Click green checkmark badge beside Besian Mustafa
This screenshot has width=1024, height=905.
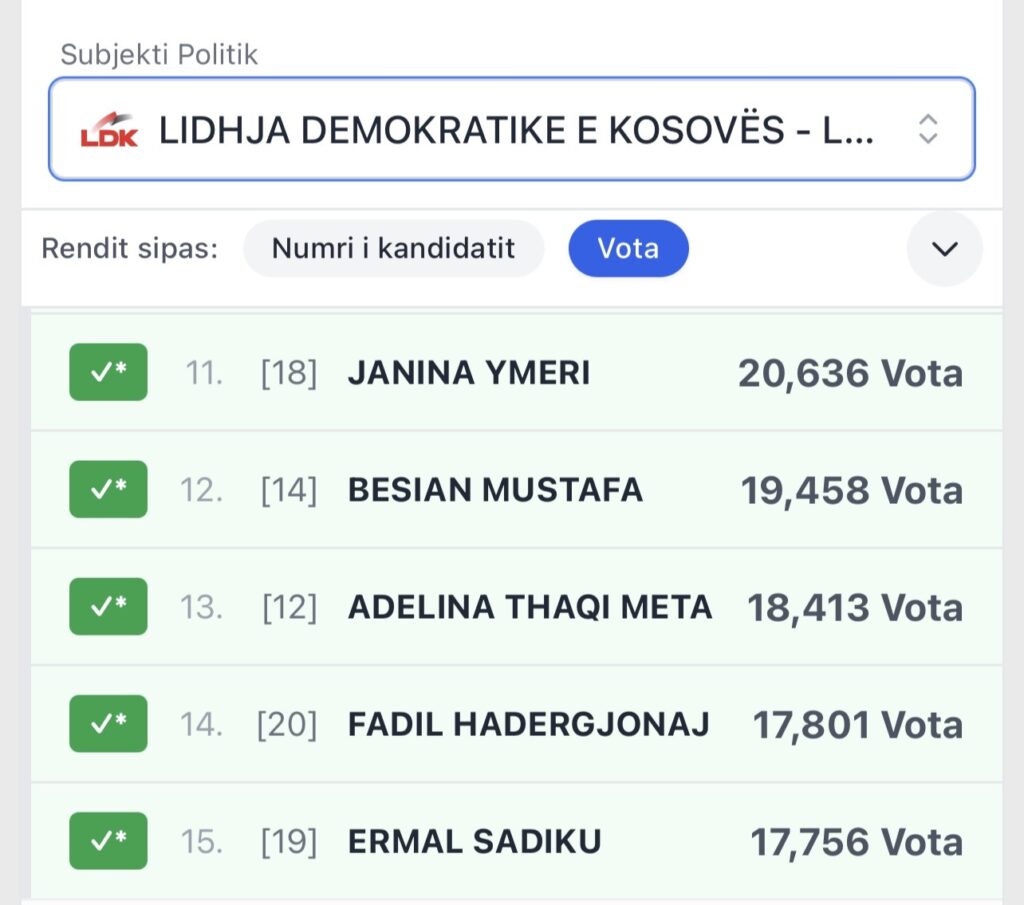click(108, 489)
